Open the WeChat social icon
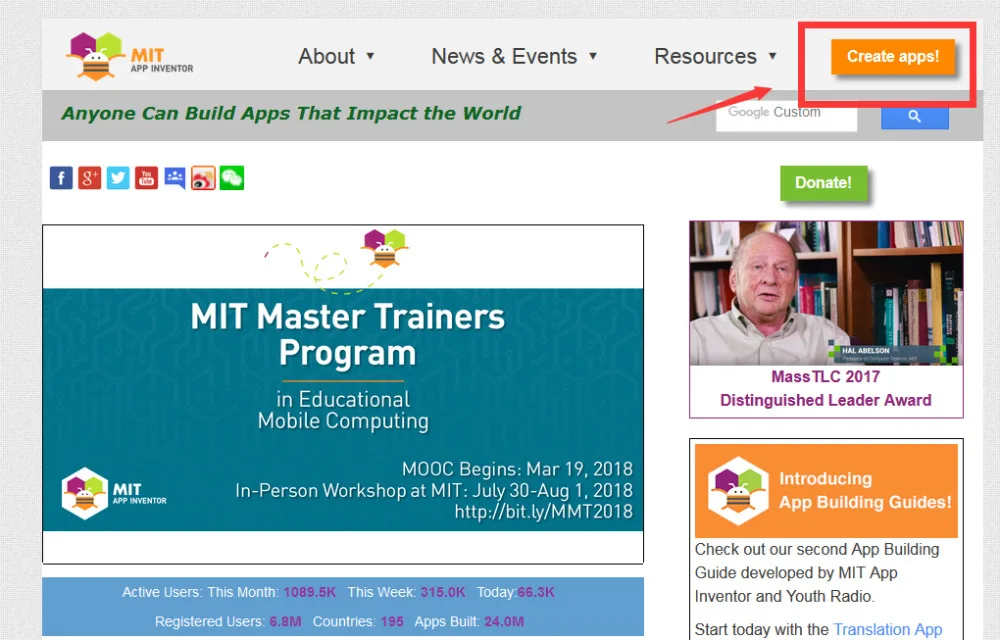The image size is (1000, 640). coord(232,178)
